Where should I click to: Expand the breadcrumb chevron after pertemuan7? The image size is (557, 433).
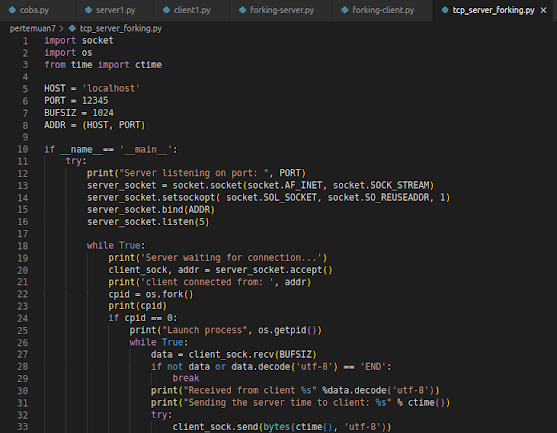coord(62,28)
